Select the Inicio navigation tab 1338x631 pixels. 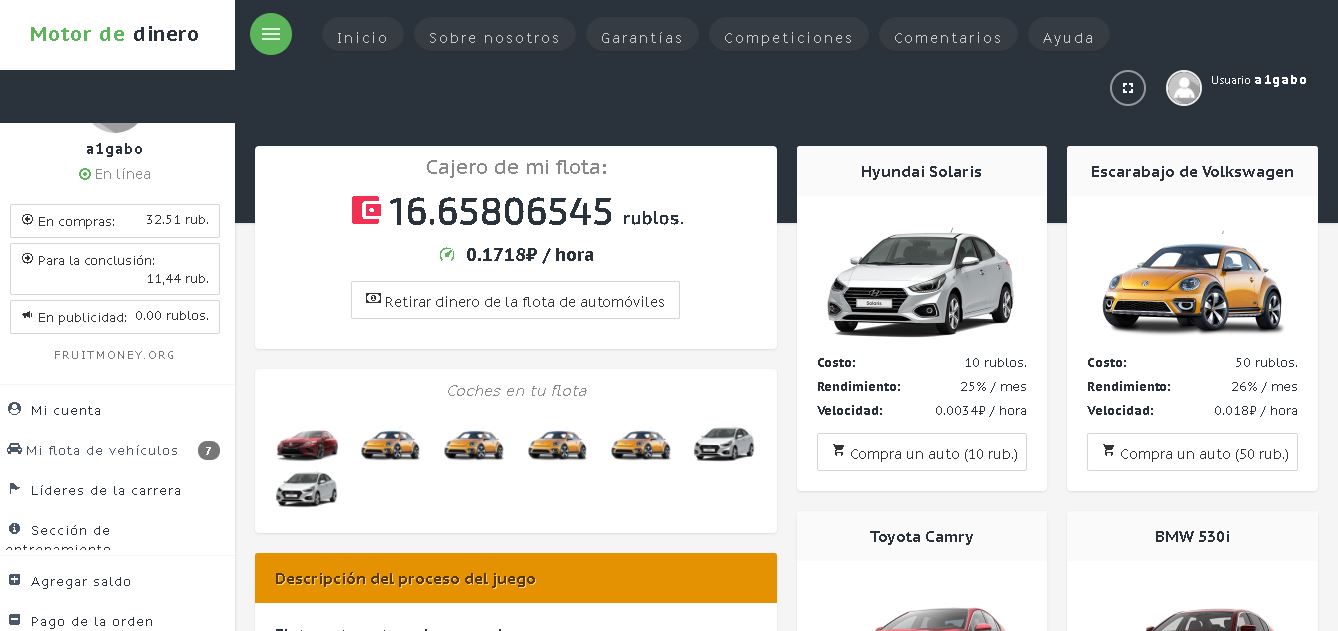point(362,37)
